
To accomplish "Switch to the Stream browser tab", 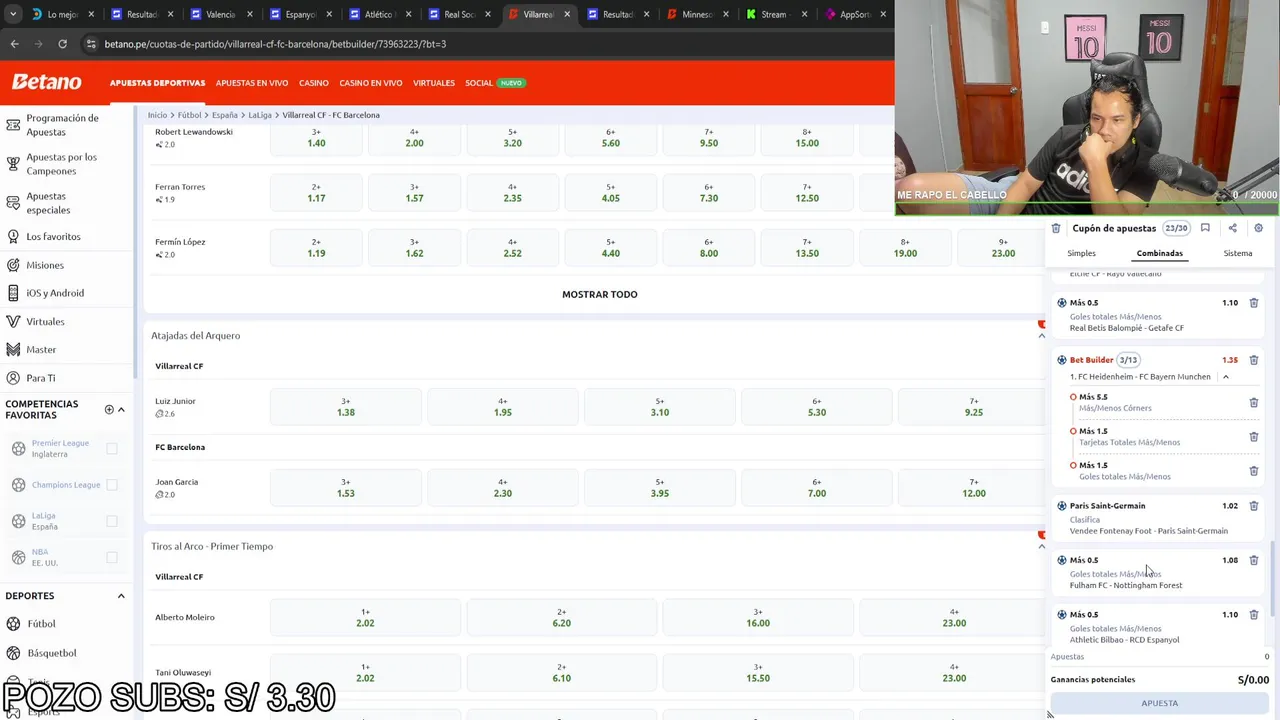I will 776,14.
